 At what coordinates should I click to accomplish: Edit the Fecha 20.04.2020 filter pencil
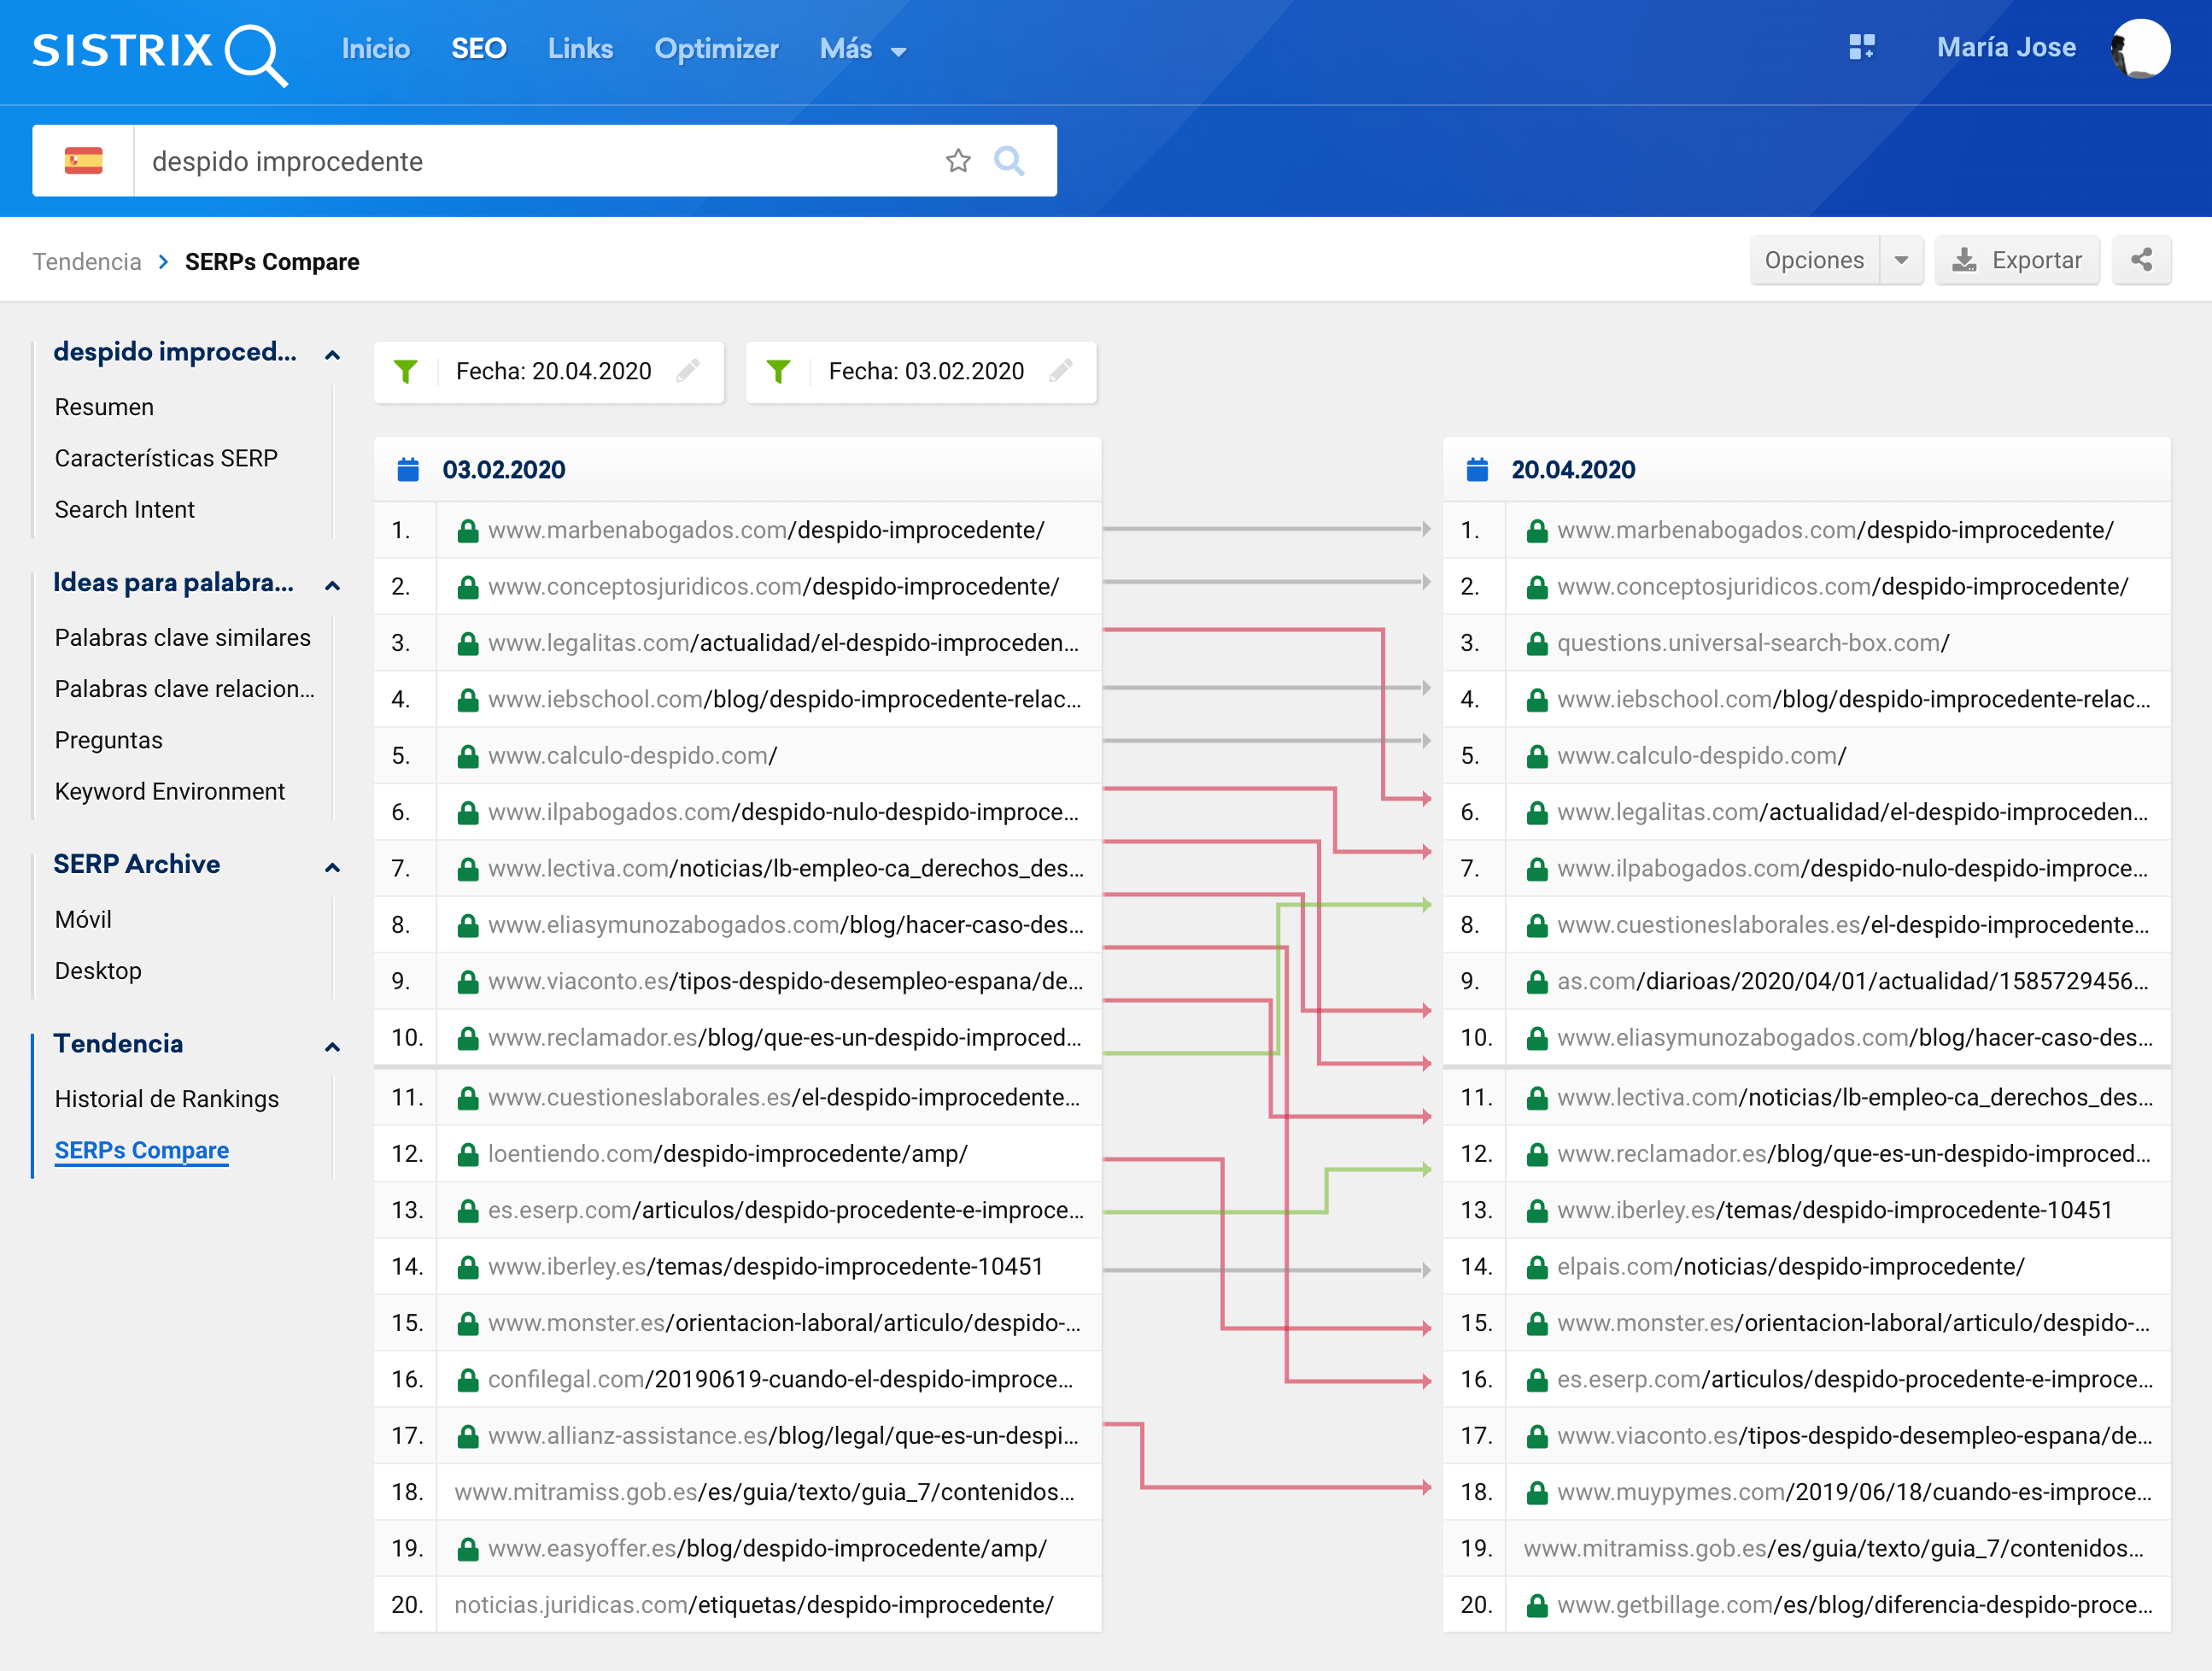click(x=688, y=371)
